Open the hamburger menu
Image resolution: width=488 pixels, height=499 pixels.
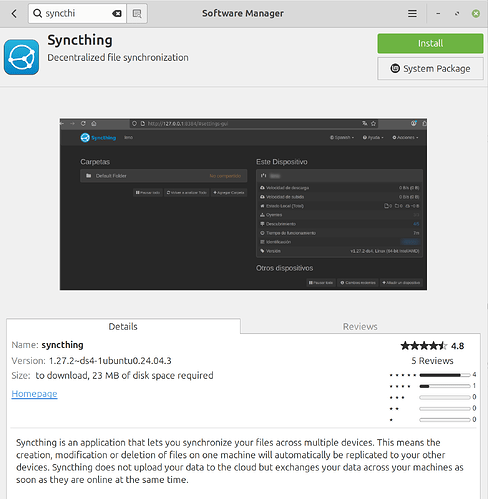[412, 13]
